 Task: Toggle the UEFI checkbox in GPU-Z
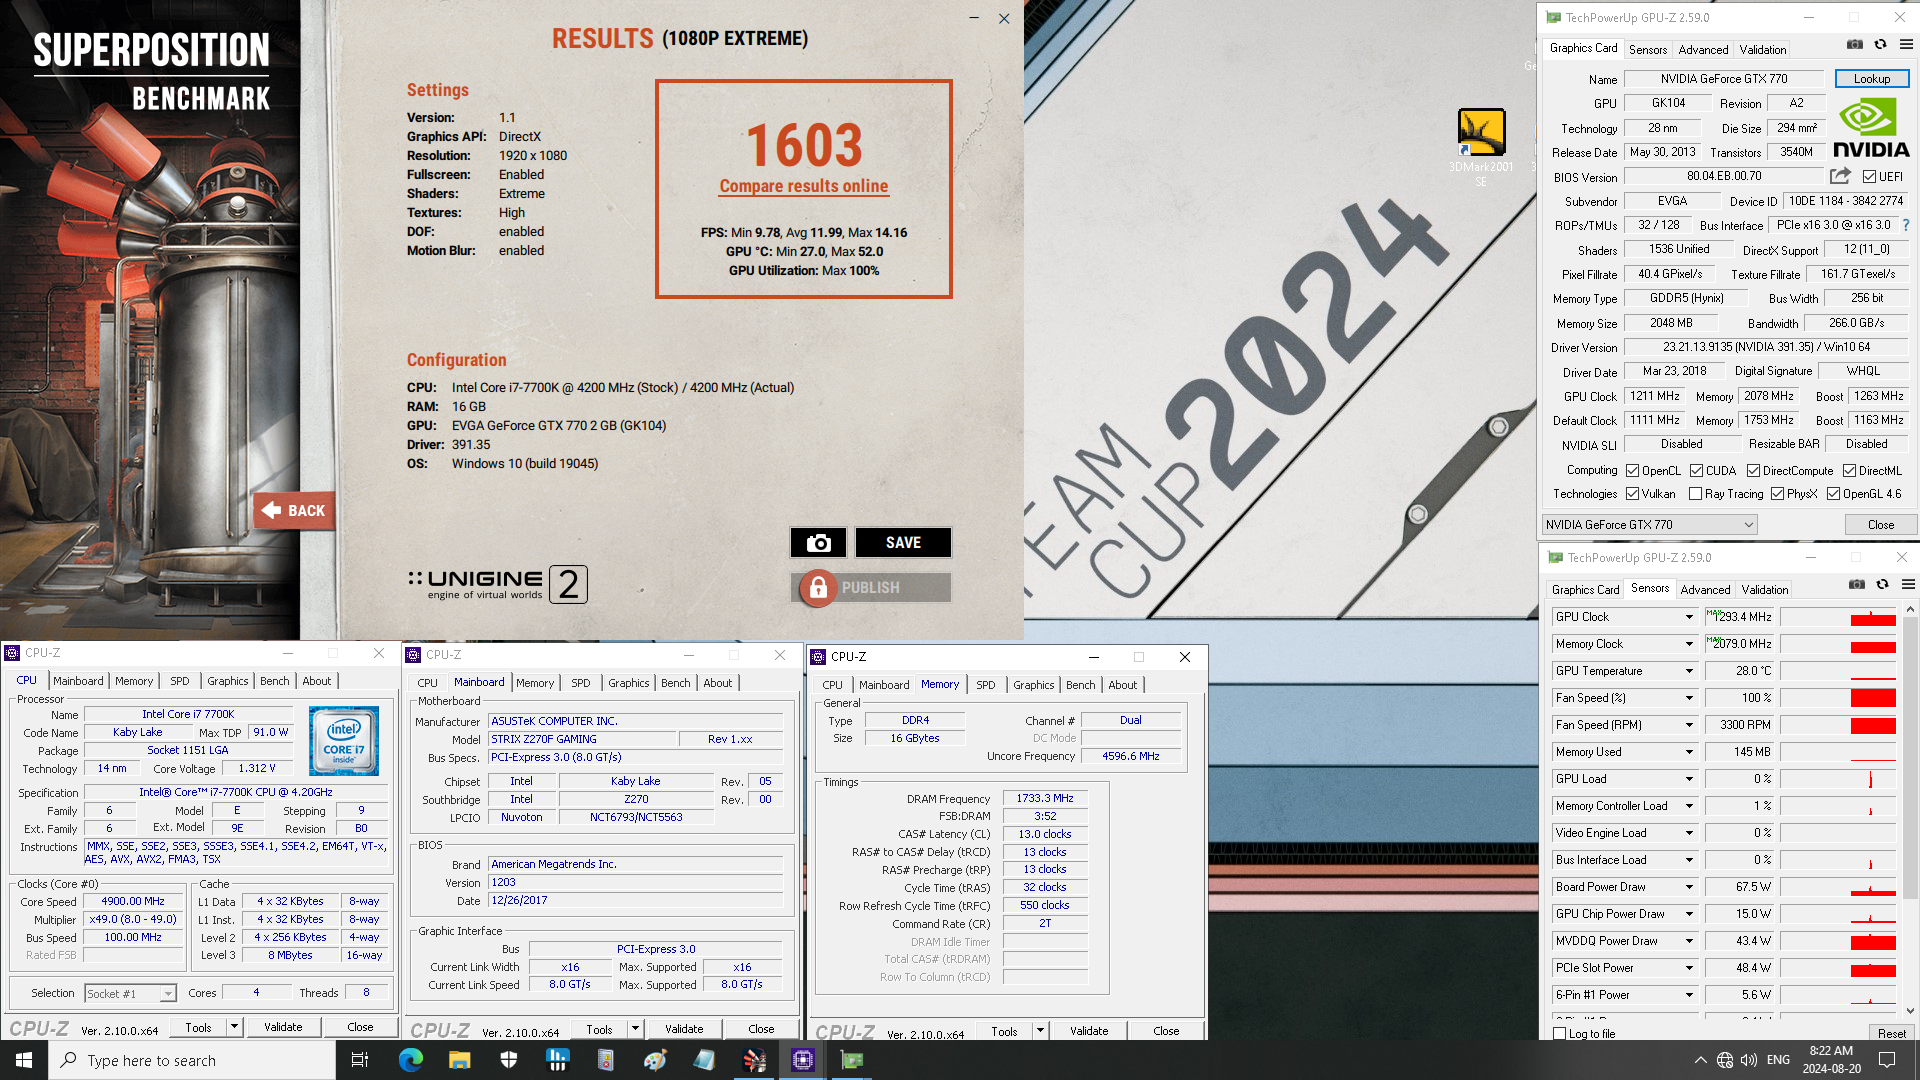point(1869,177)
